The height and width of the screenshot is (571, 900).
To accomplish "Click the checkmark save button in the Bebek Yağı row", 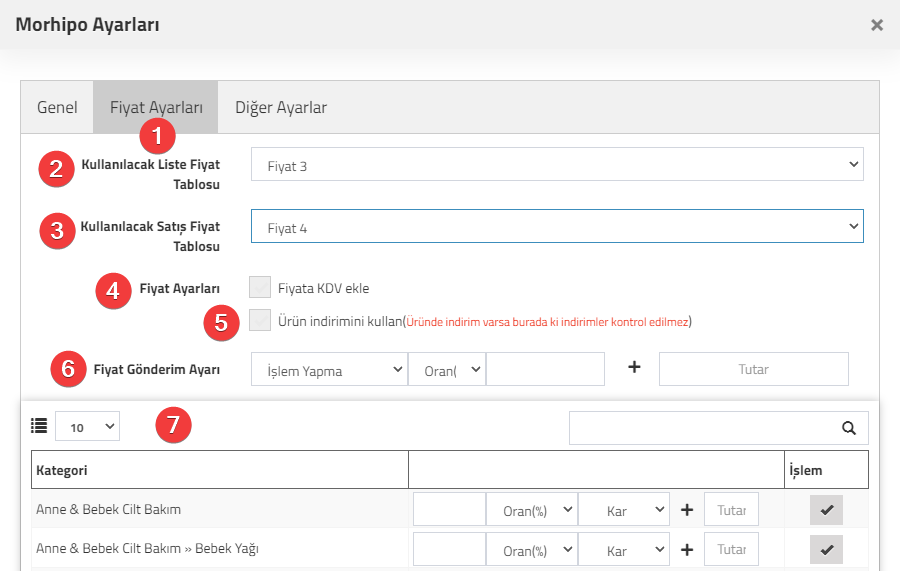I will click(x=827, y=550).
